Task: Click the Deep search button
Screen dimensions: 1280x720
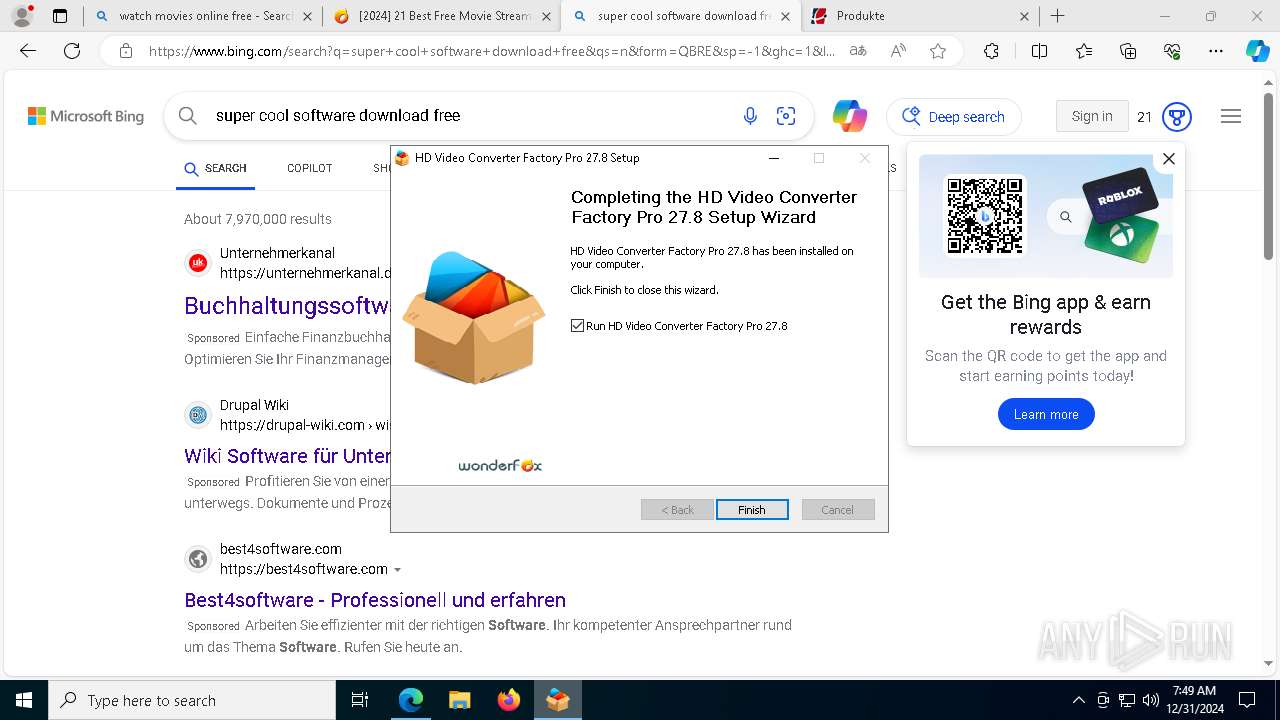Action: (x=954, y=117)
